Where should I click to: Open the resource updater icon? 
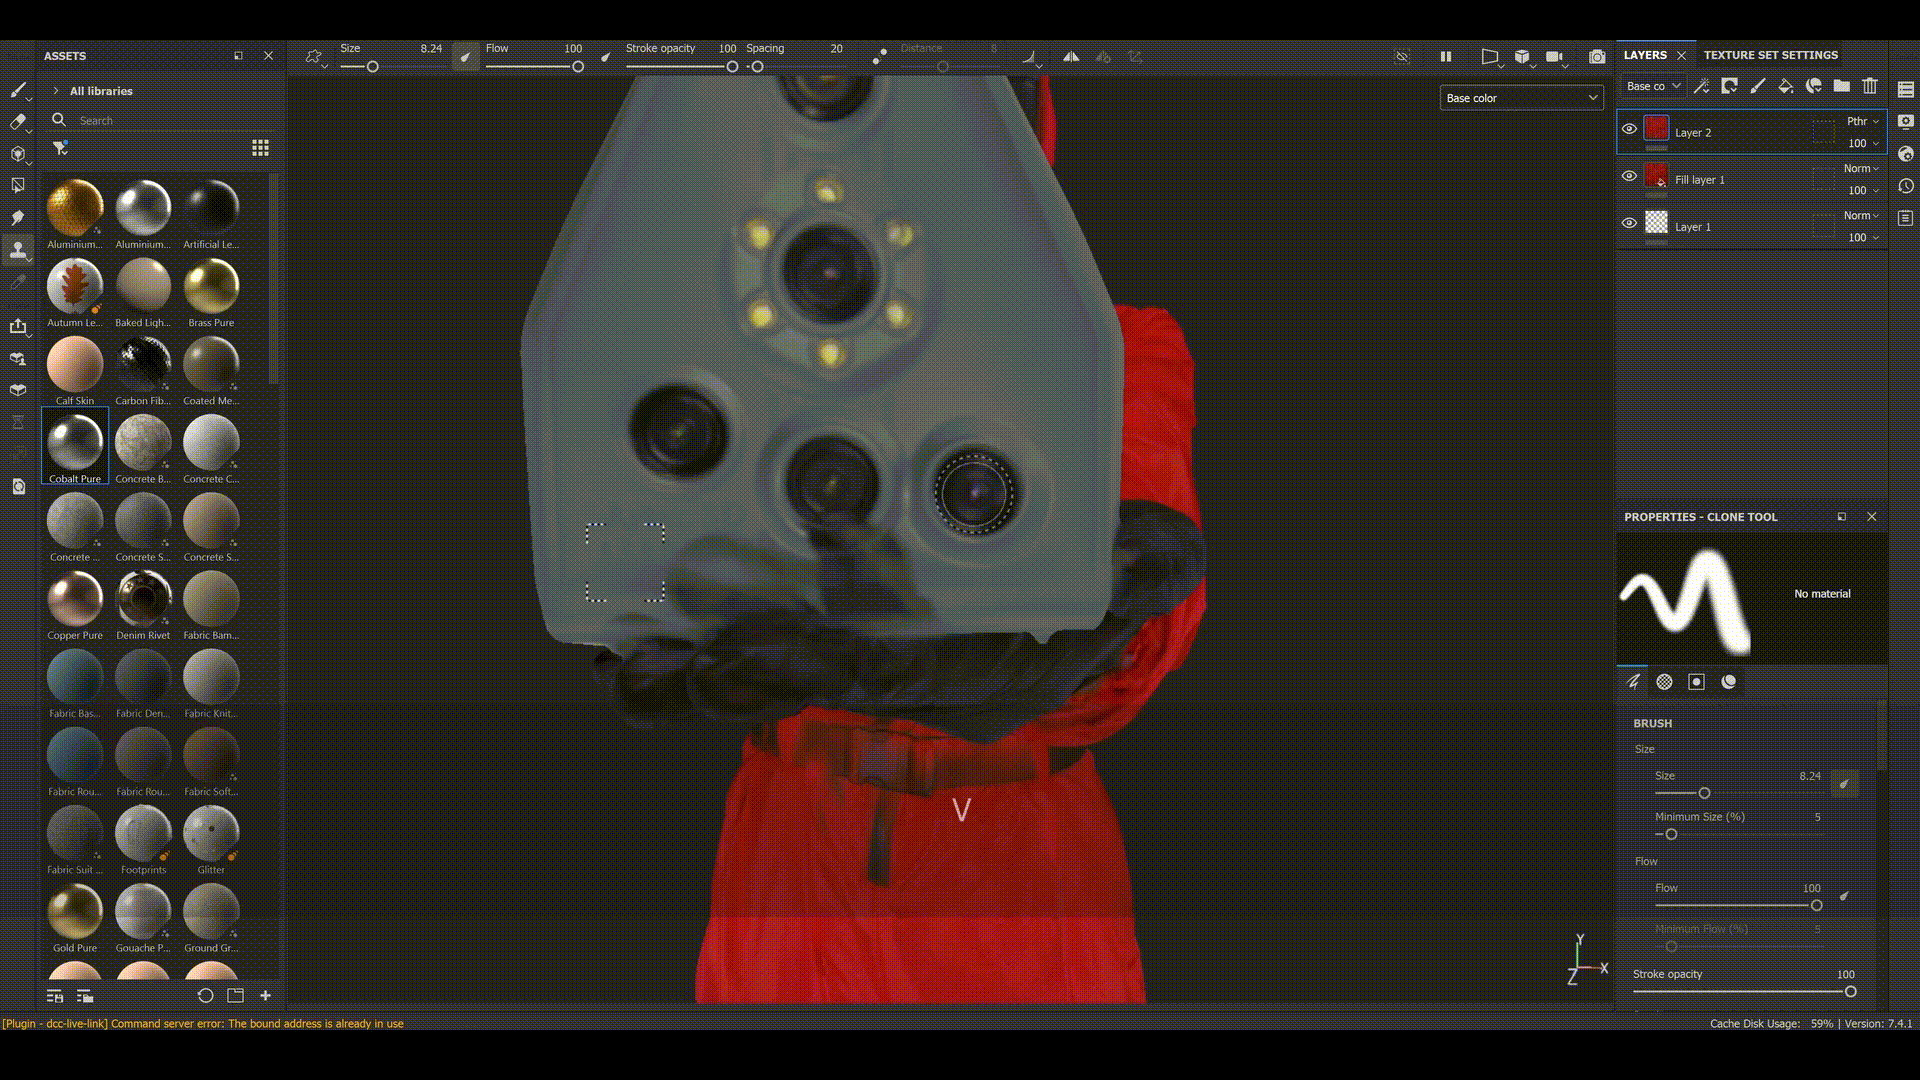coord(18,486)
